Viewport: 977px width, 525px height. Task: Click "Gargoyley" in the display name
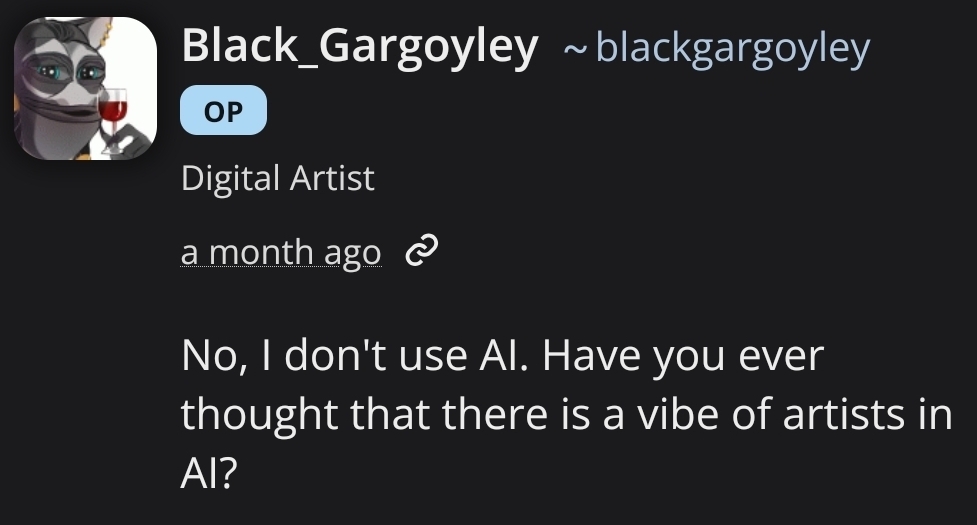442,46
